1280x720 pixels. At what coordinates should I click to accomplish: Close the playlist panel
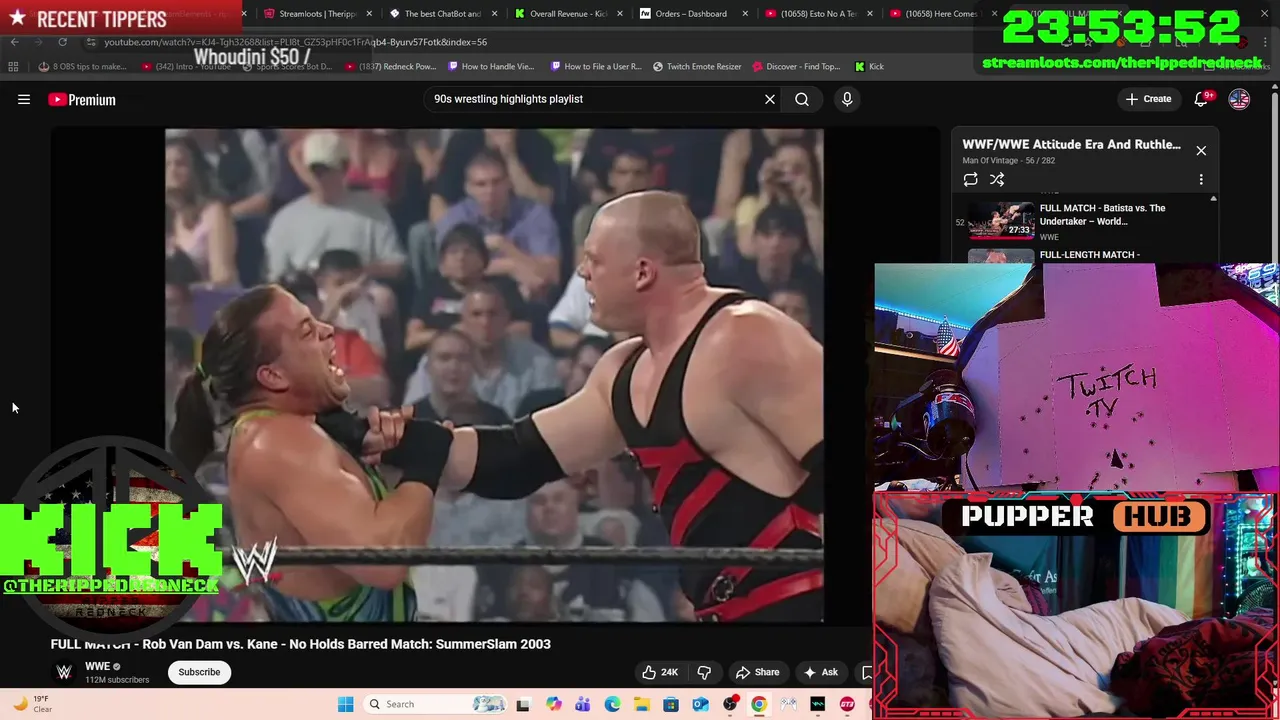pos(1201,151)
